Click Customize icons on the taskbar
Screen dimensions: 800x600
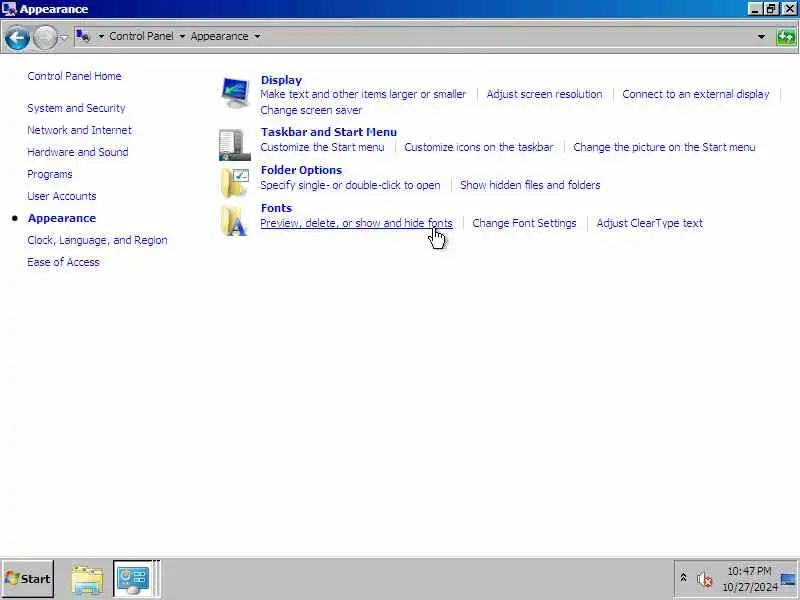pos(479,147)
